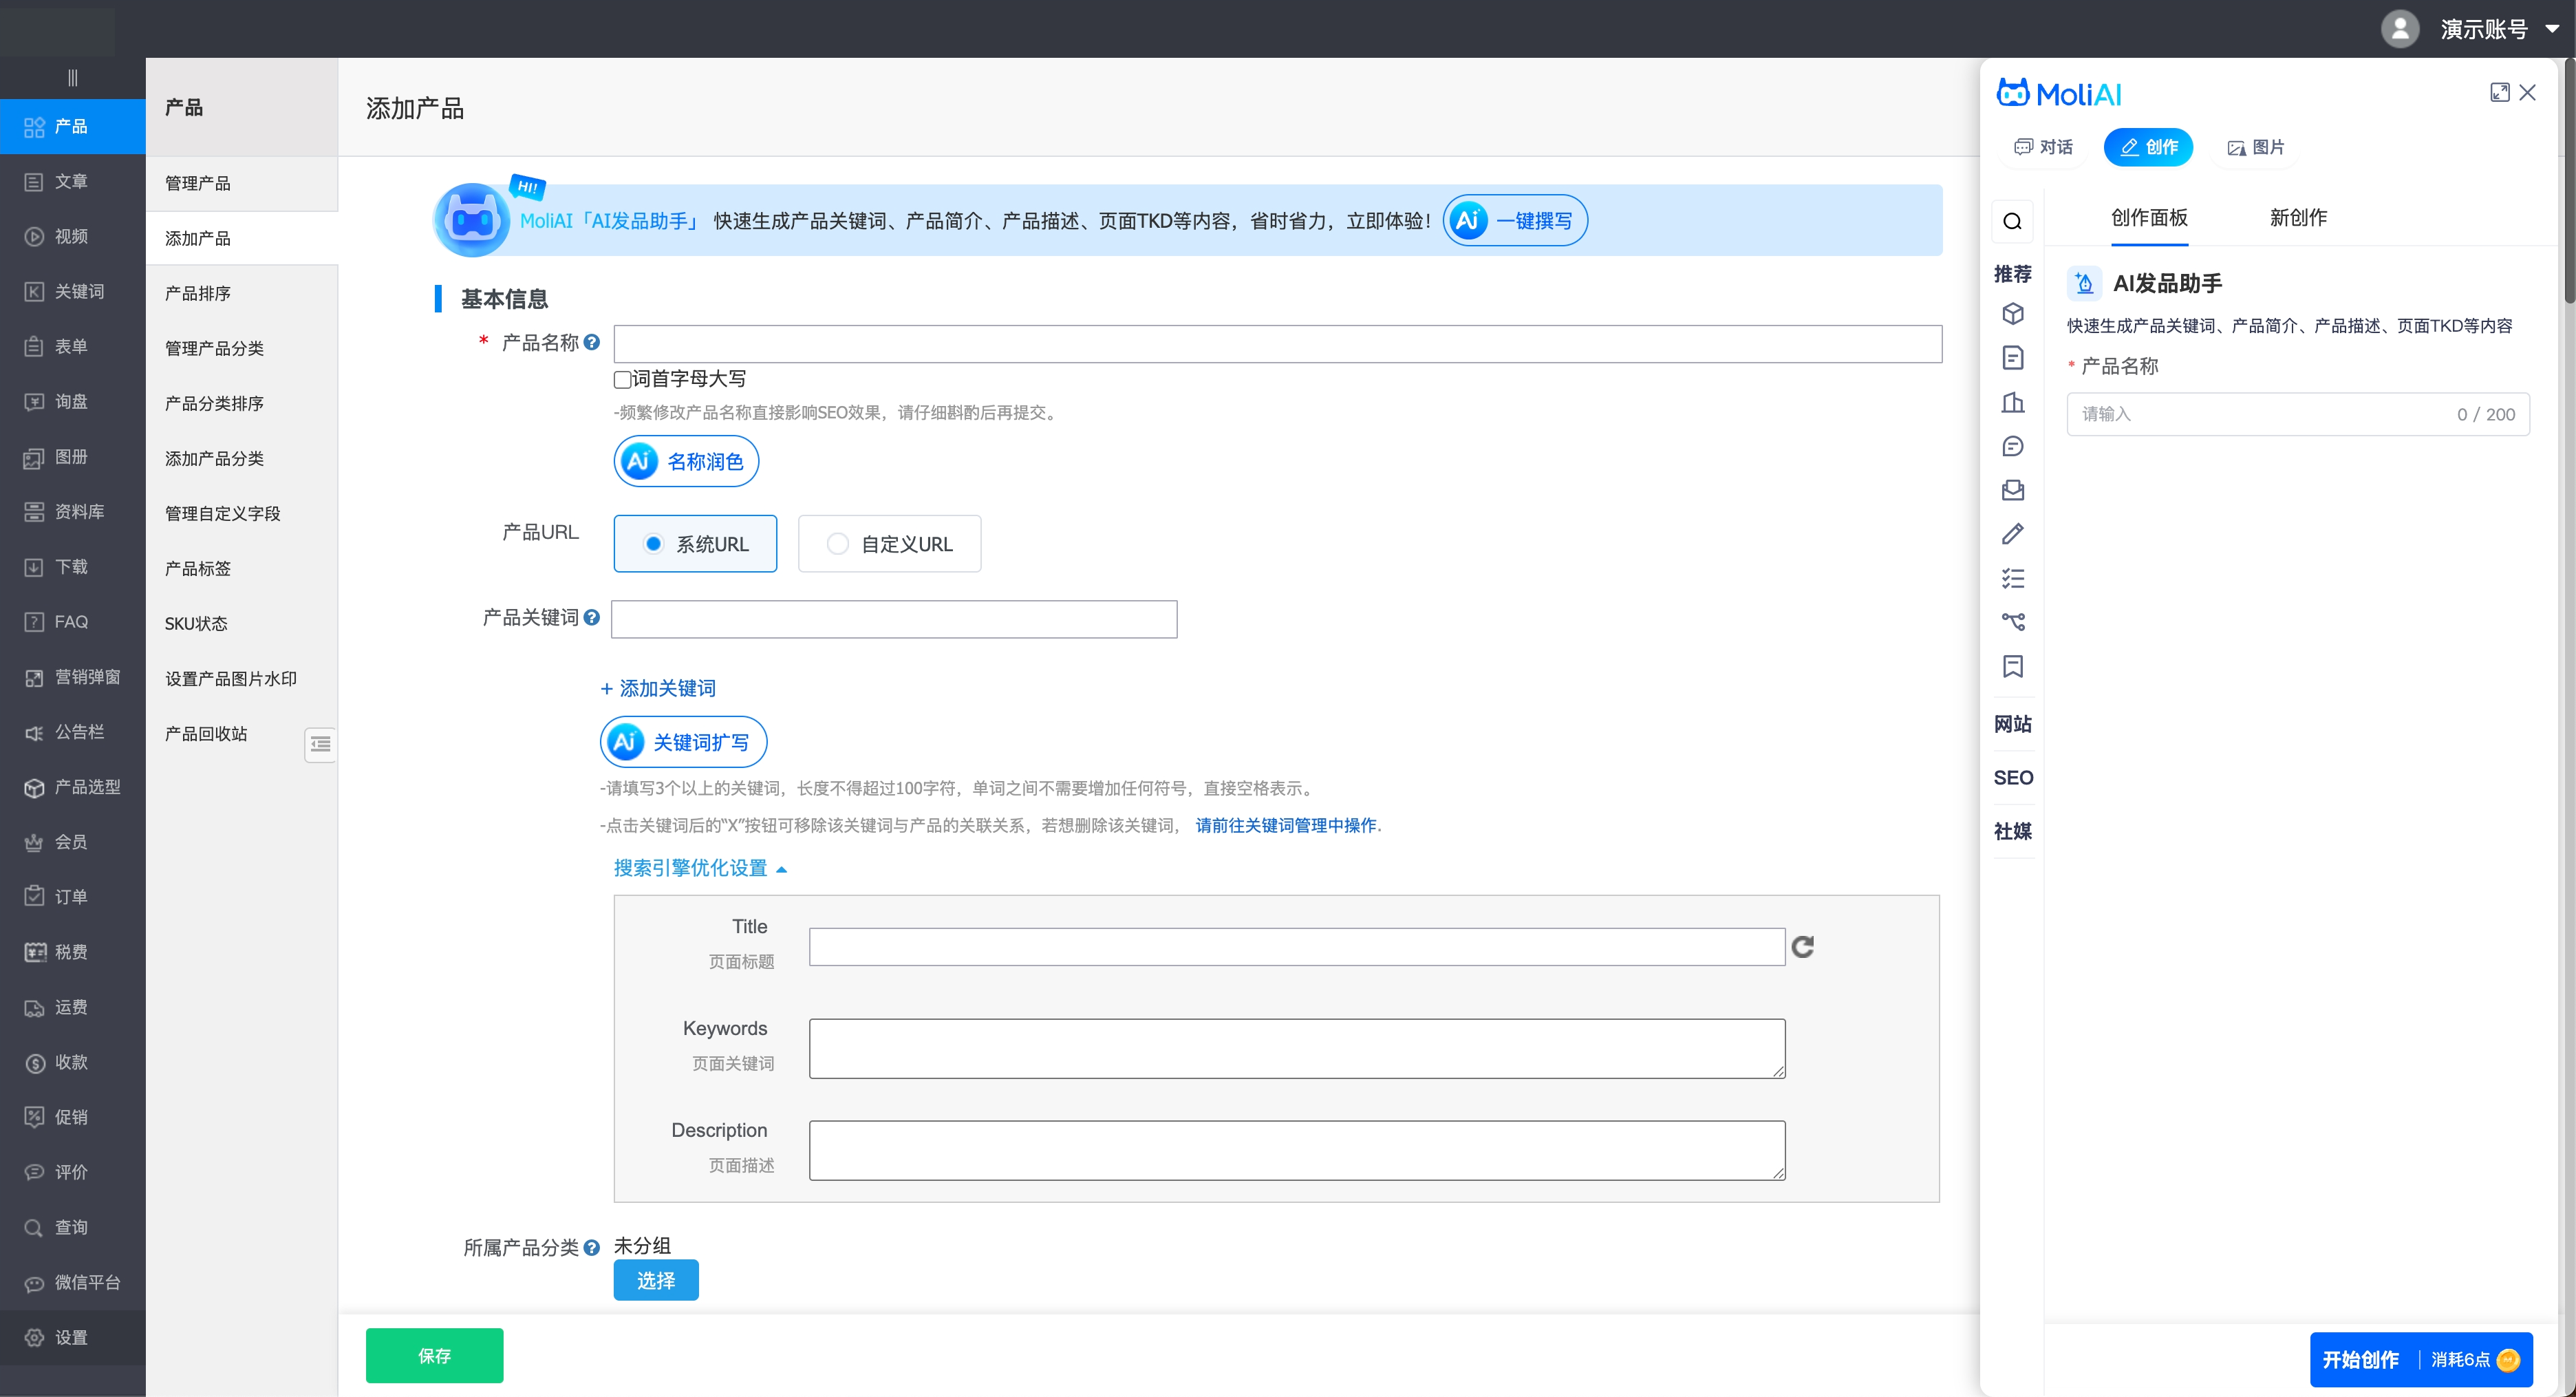The image size is (2576, 1397).
Task: Click the refresh icon beside Title field
Action: (x=1802, y=946)
